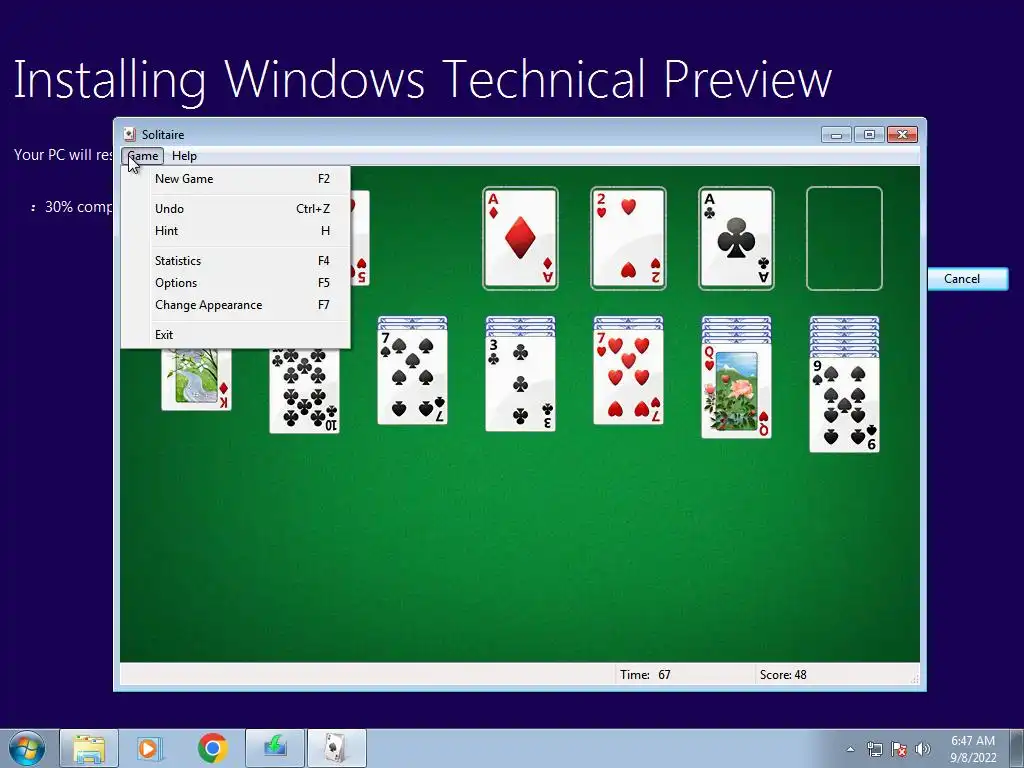Viewport: 1024px width, 768px height.
Task: Grab the Solitaire window resize grip
Action: (x=915, y=679)
